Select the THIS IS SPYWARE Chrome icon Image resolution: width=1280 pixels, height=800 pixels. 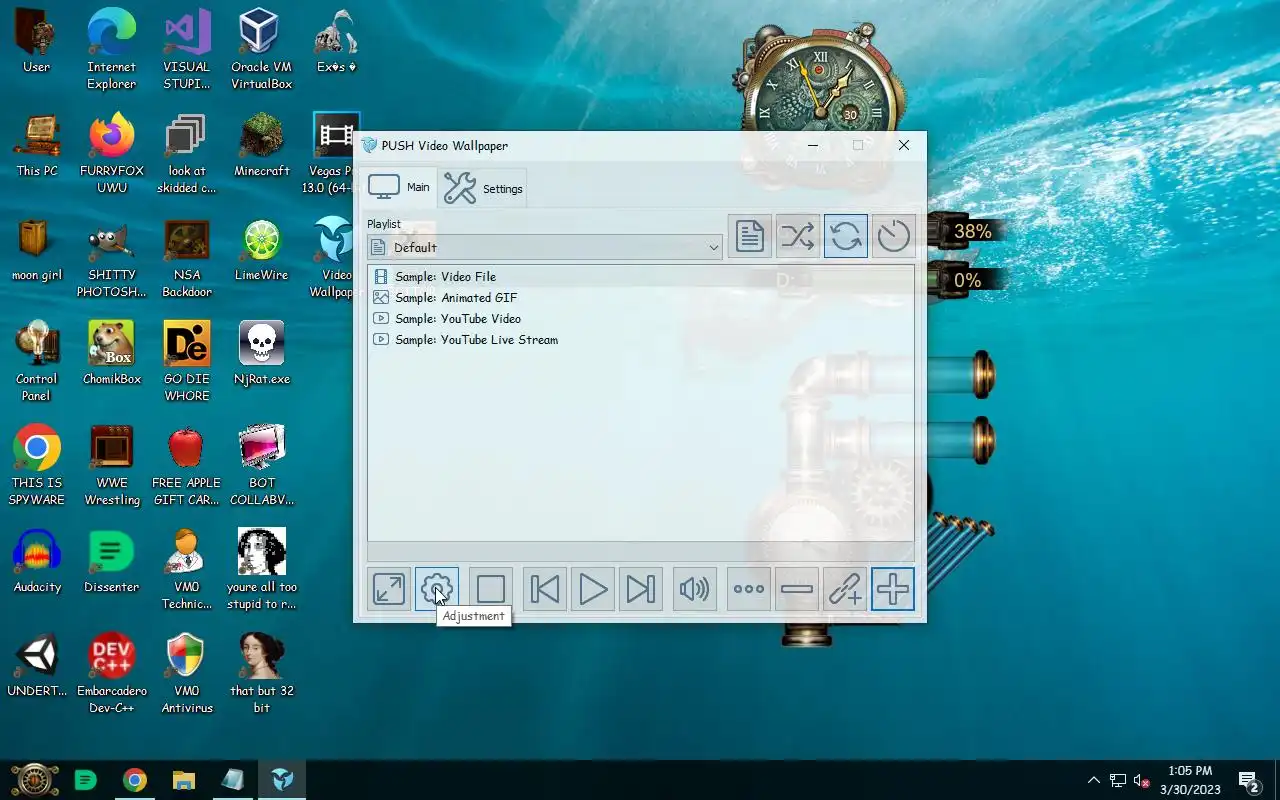click(37, 466)
